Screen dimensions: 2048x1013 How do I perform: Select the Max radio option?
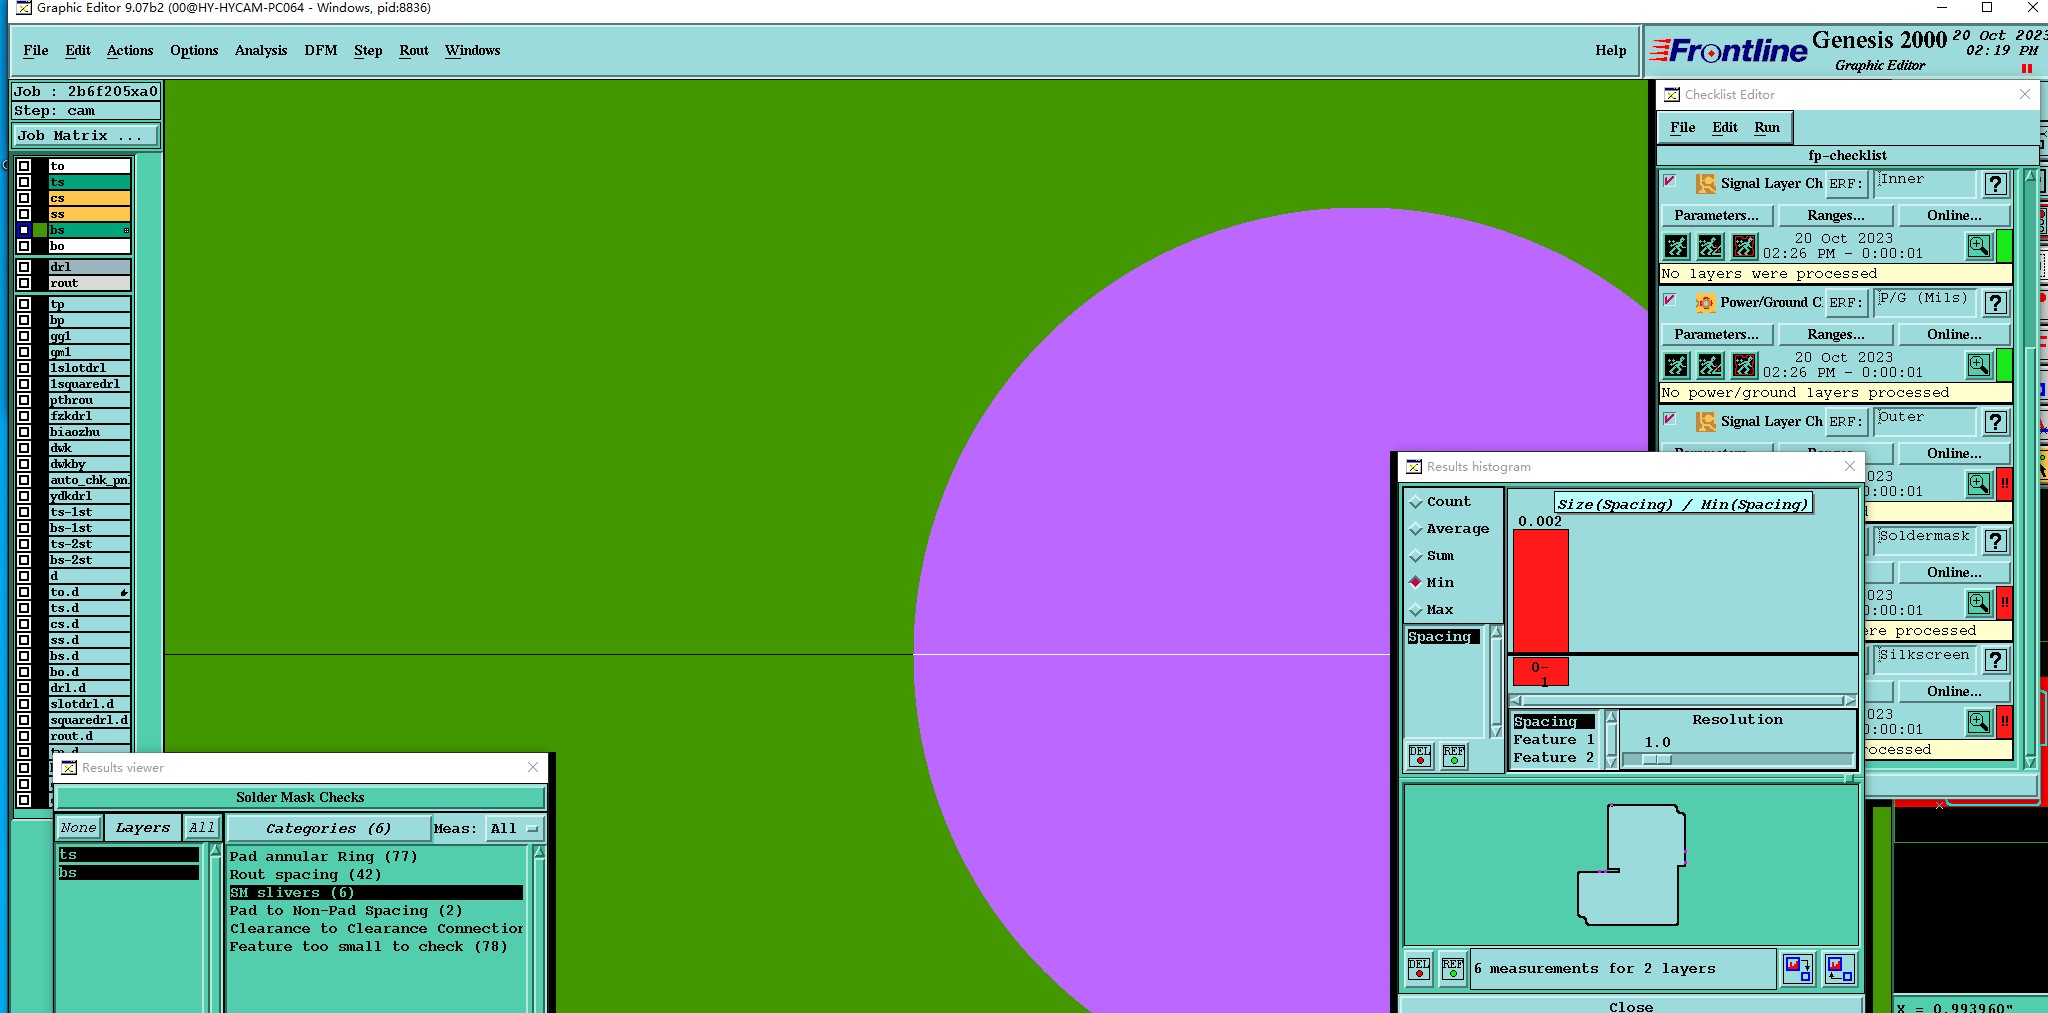tap(1432, 610)
